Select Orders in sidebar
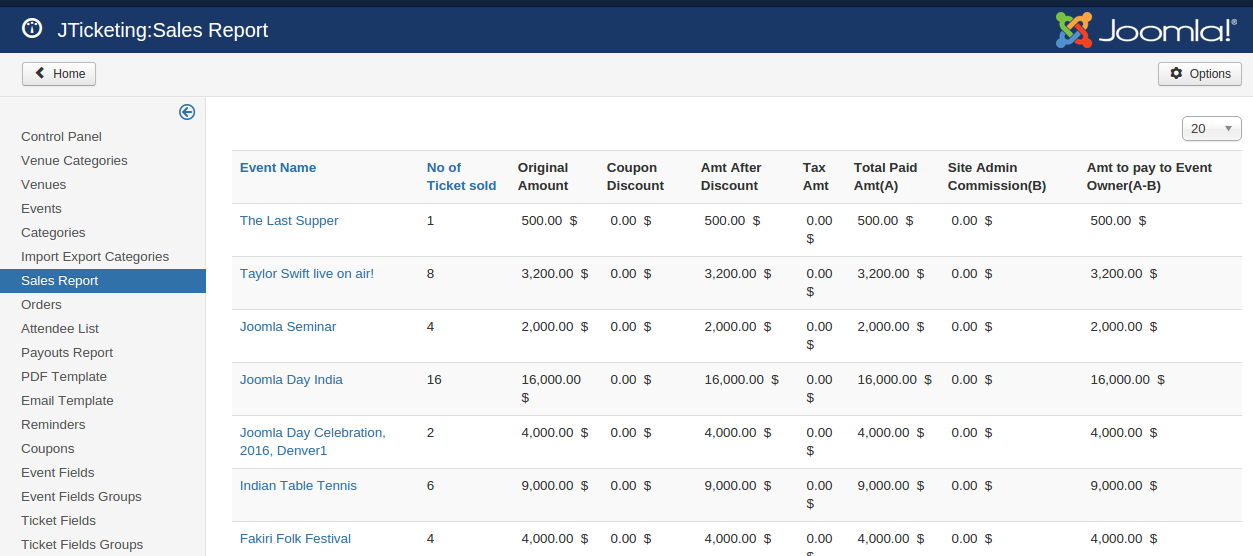Image resolution: width=1253 pixels, height=556 pixels. [x=41, y=305]
